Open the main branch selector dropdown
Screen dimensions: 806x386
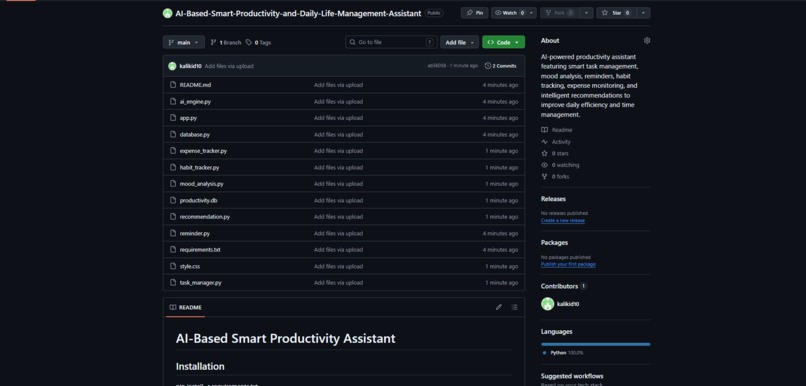184,42
